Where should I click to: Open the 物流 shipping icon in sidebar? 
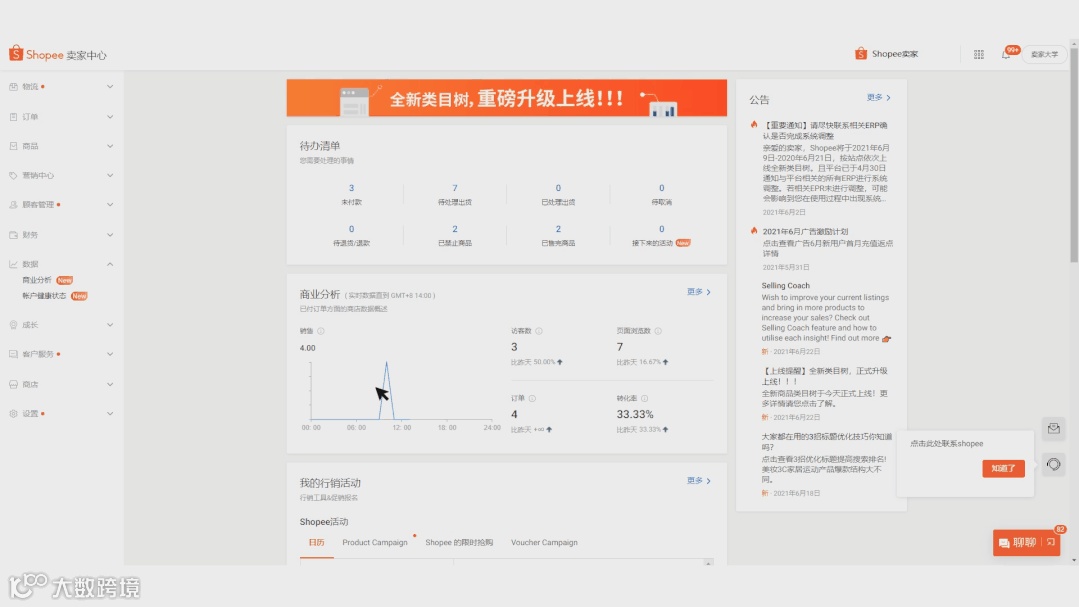coord(13,87)
